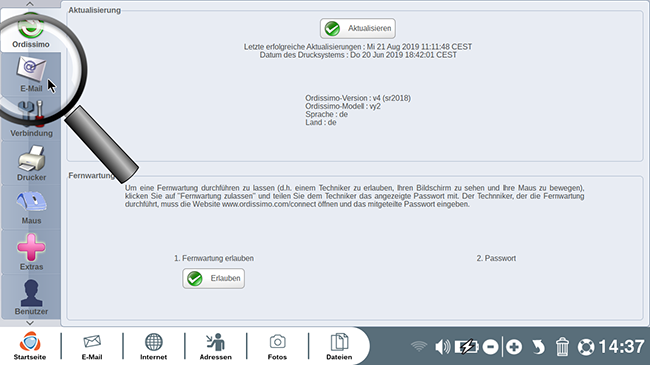Click the Erlauben remote maintenance button
The image size is (650, 365).
click(x=213, y=278)
